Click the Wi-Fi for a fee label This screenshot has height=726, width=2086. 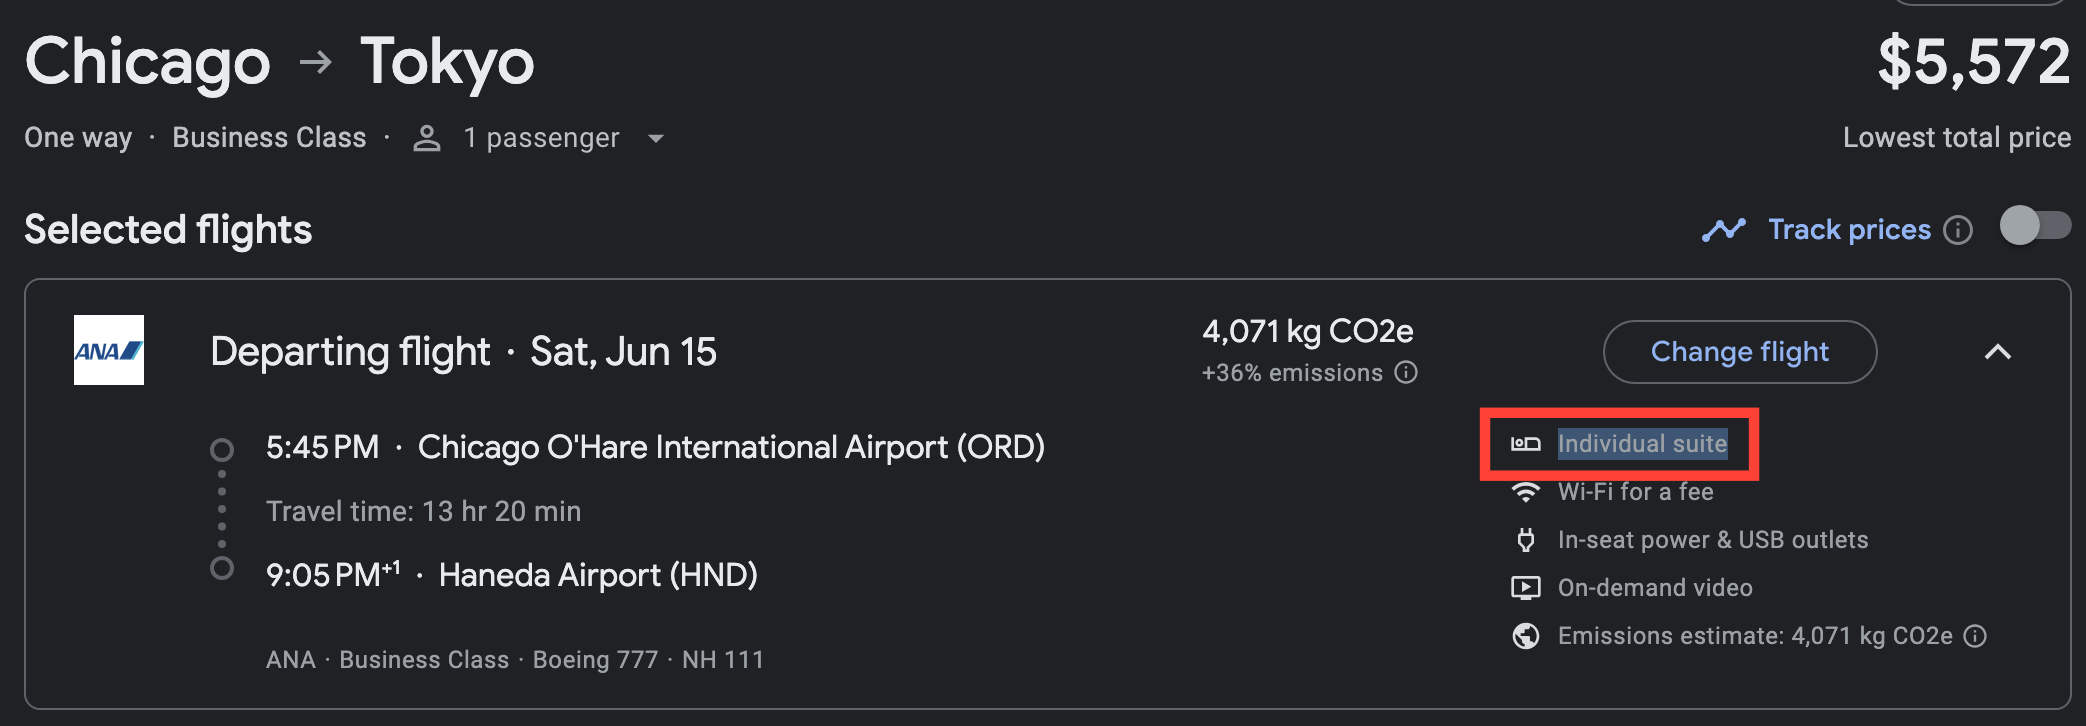1635,492
